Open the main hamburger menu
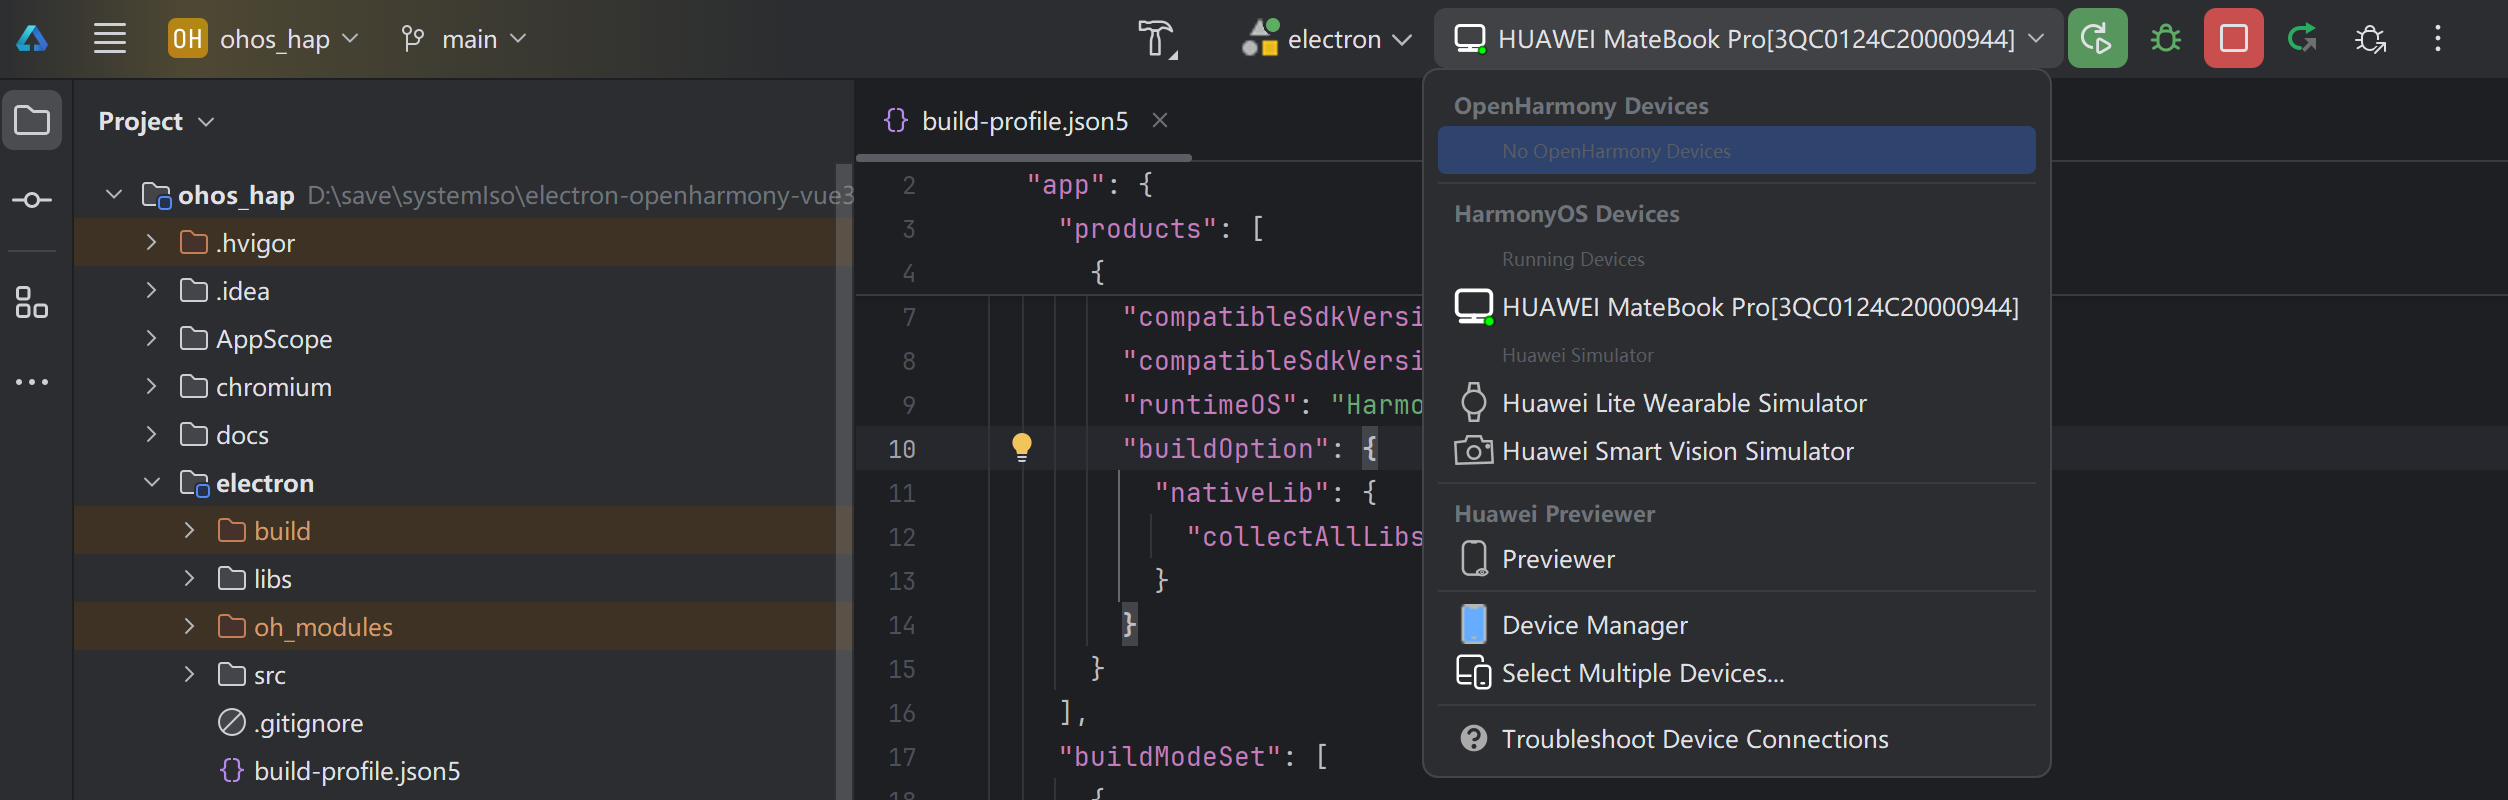Viewport: 2508px width, 800px height. [x=110, y=39]
